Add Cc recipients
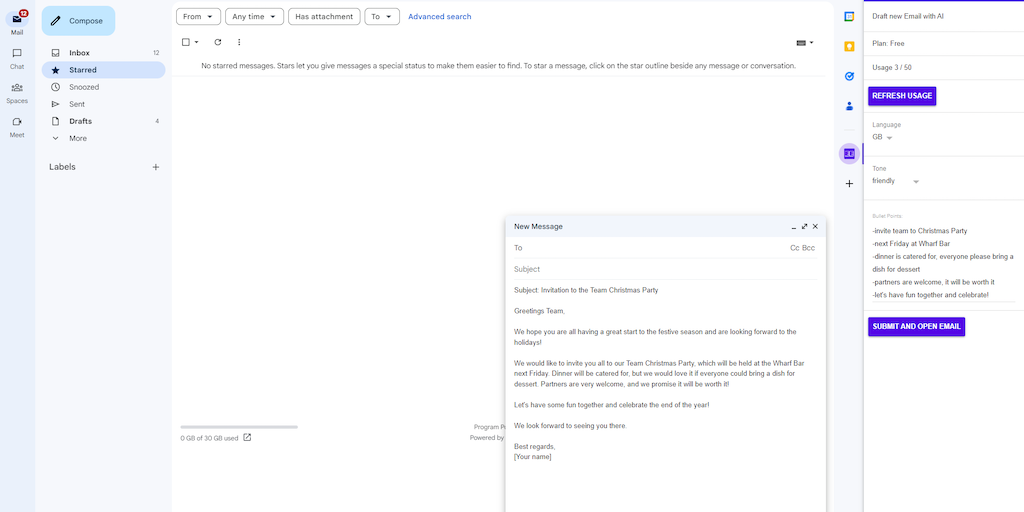Screen dimensions: 1024x512 tap(795, 248)
